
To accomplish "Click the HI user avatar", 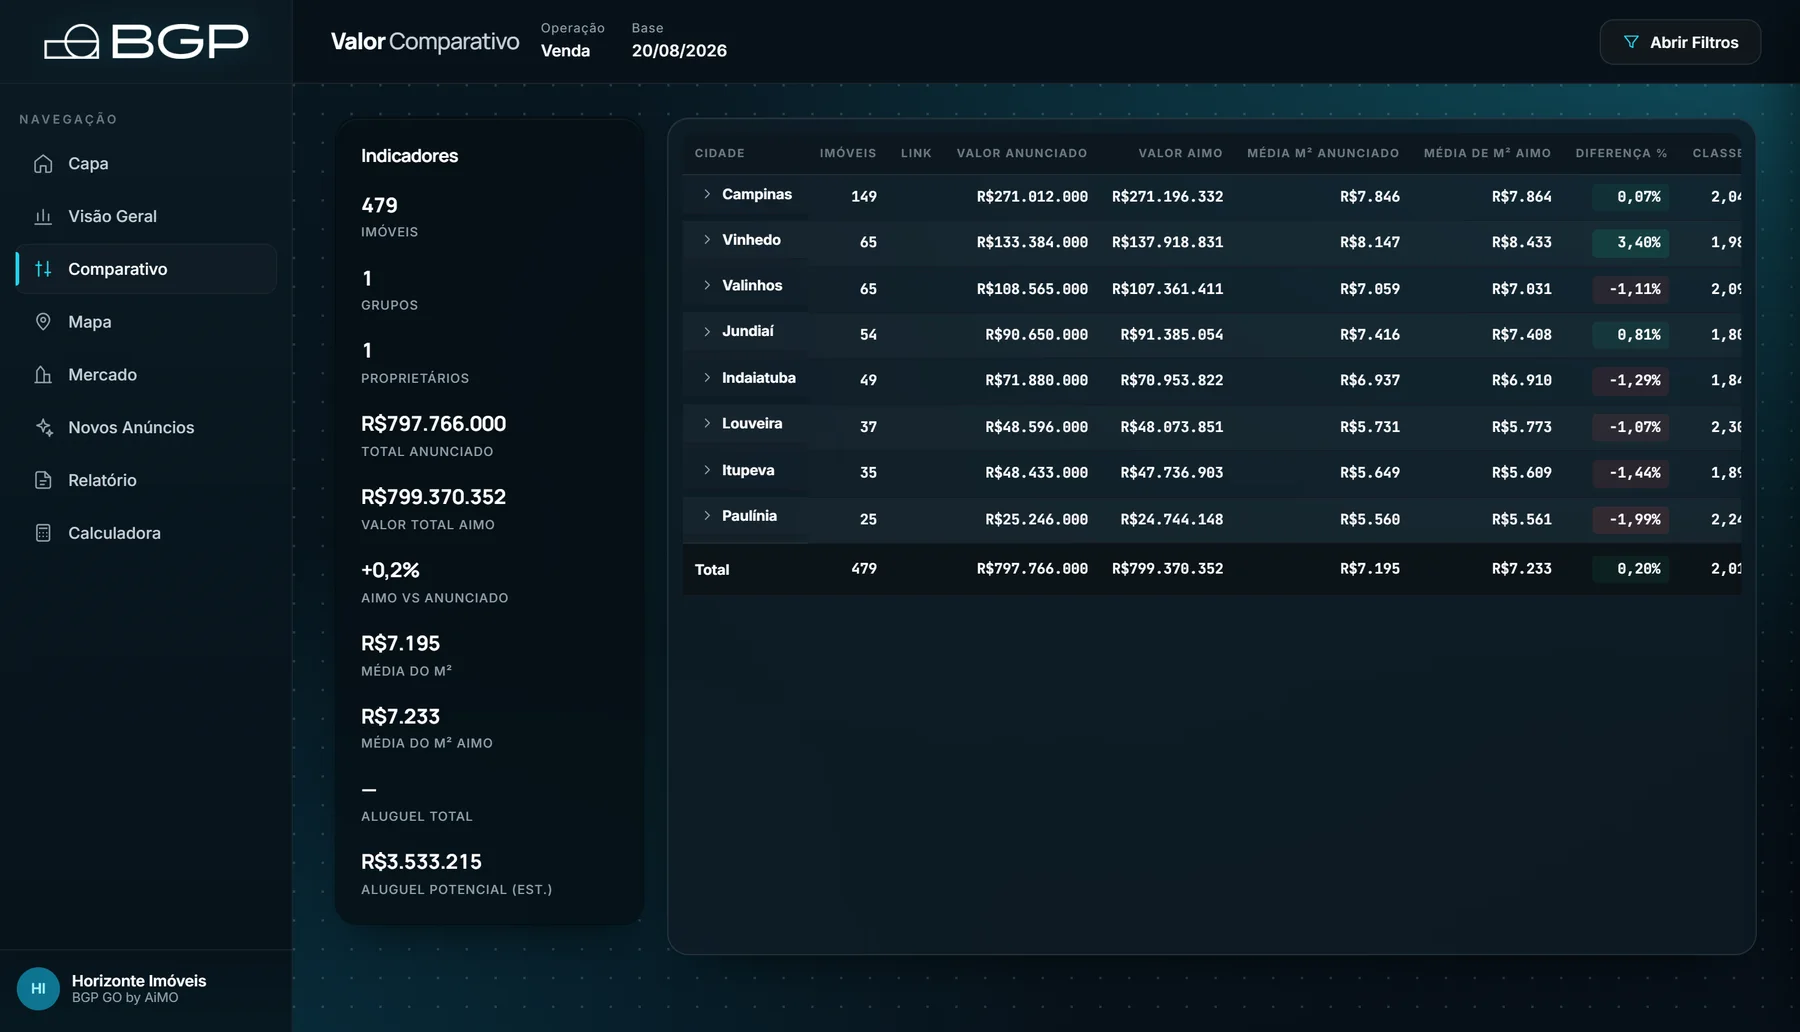I will pyautogui.click(x=38, y=989).
